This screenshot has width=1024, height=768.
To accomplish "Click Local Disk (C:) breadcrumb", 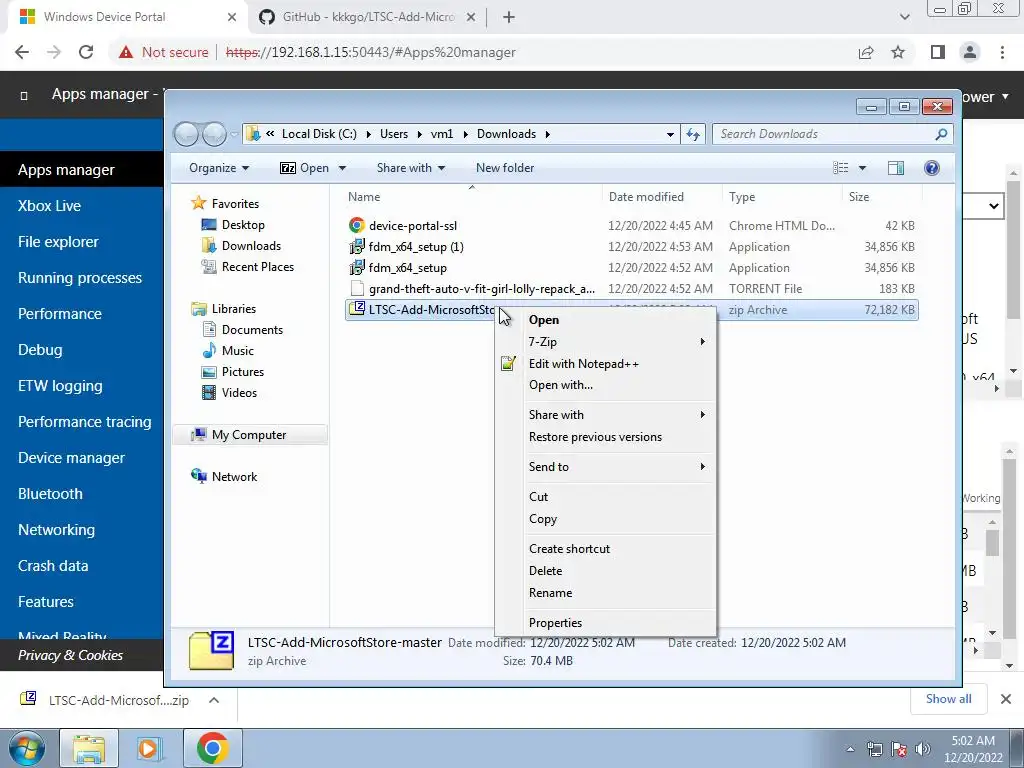I will click(x=319, y=134).
